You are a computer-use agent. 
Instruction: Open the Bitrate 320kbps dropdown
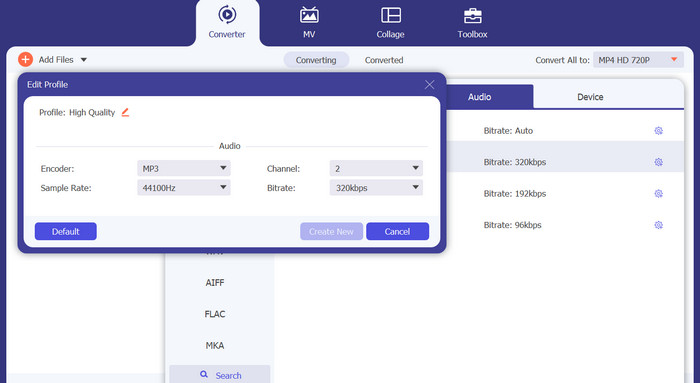[x=376, y=188]
